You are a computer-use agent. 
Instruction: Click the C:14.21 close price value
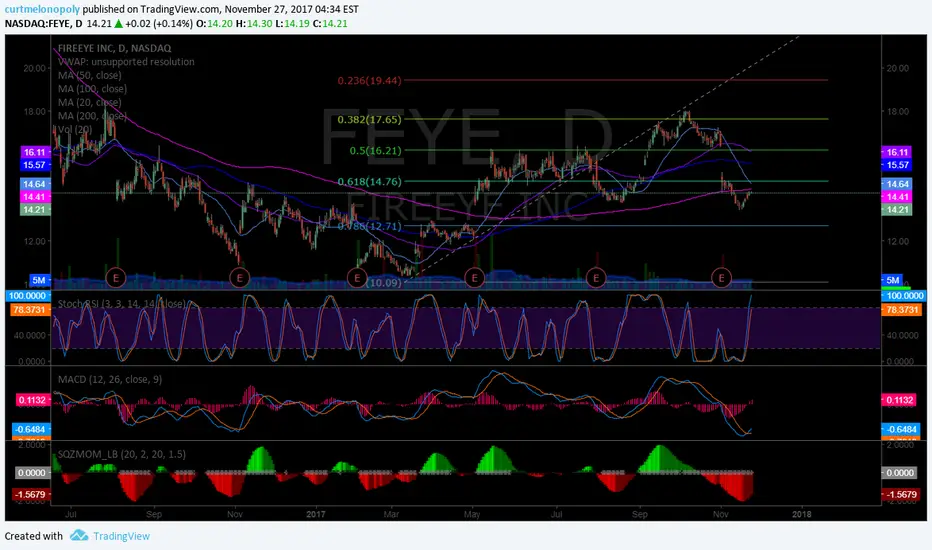tap(330, 24)
